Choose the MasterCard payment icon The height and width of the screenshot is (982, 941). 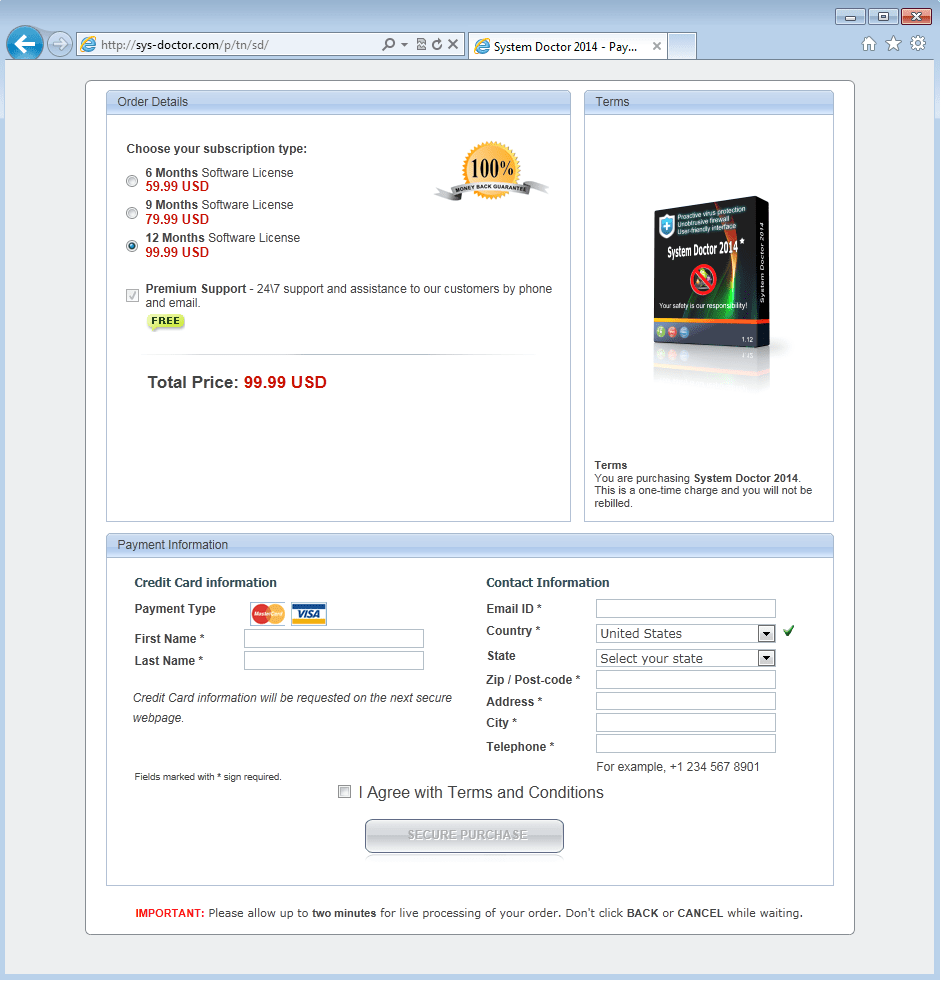pyautogui.click(x=268, y=614)
